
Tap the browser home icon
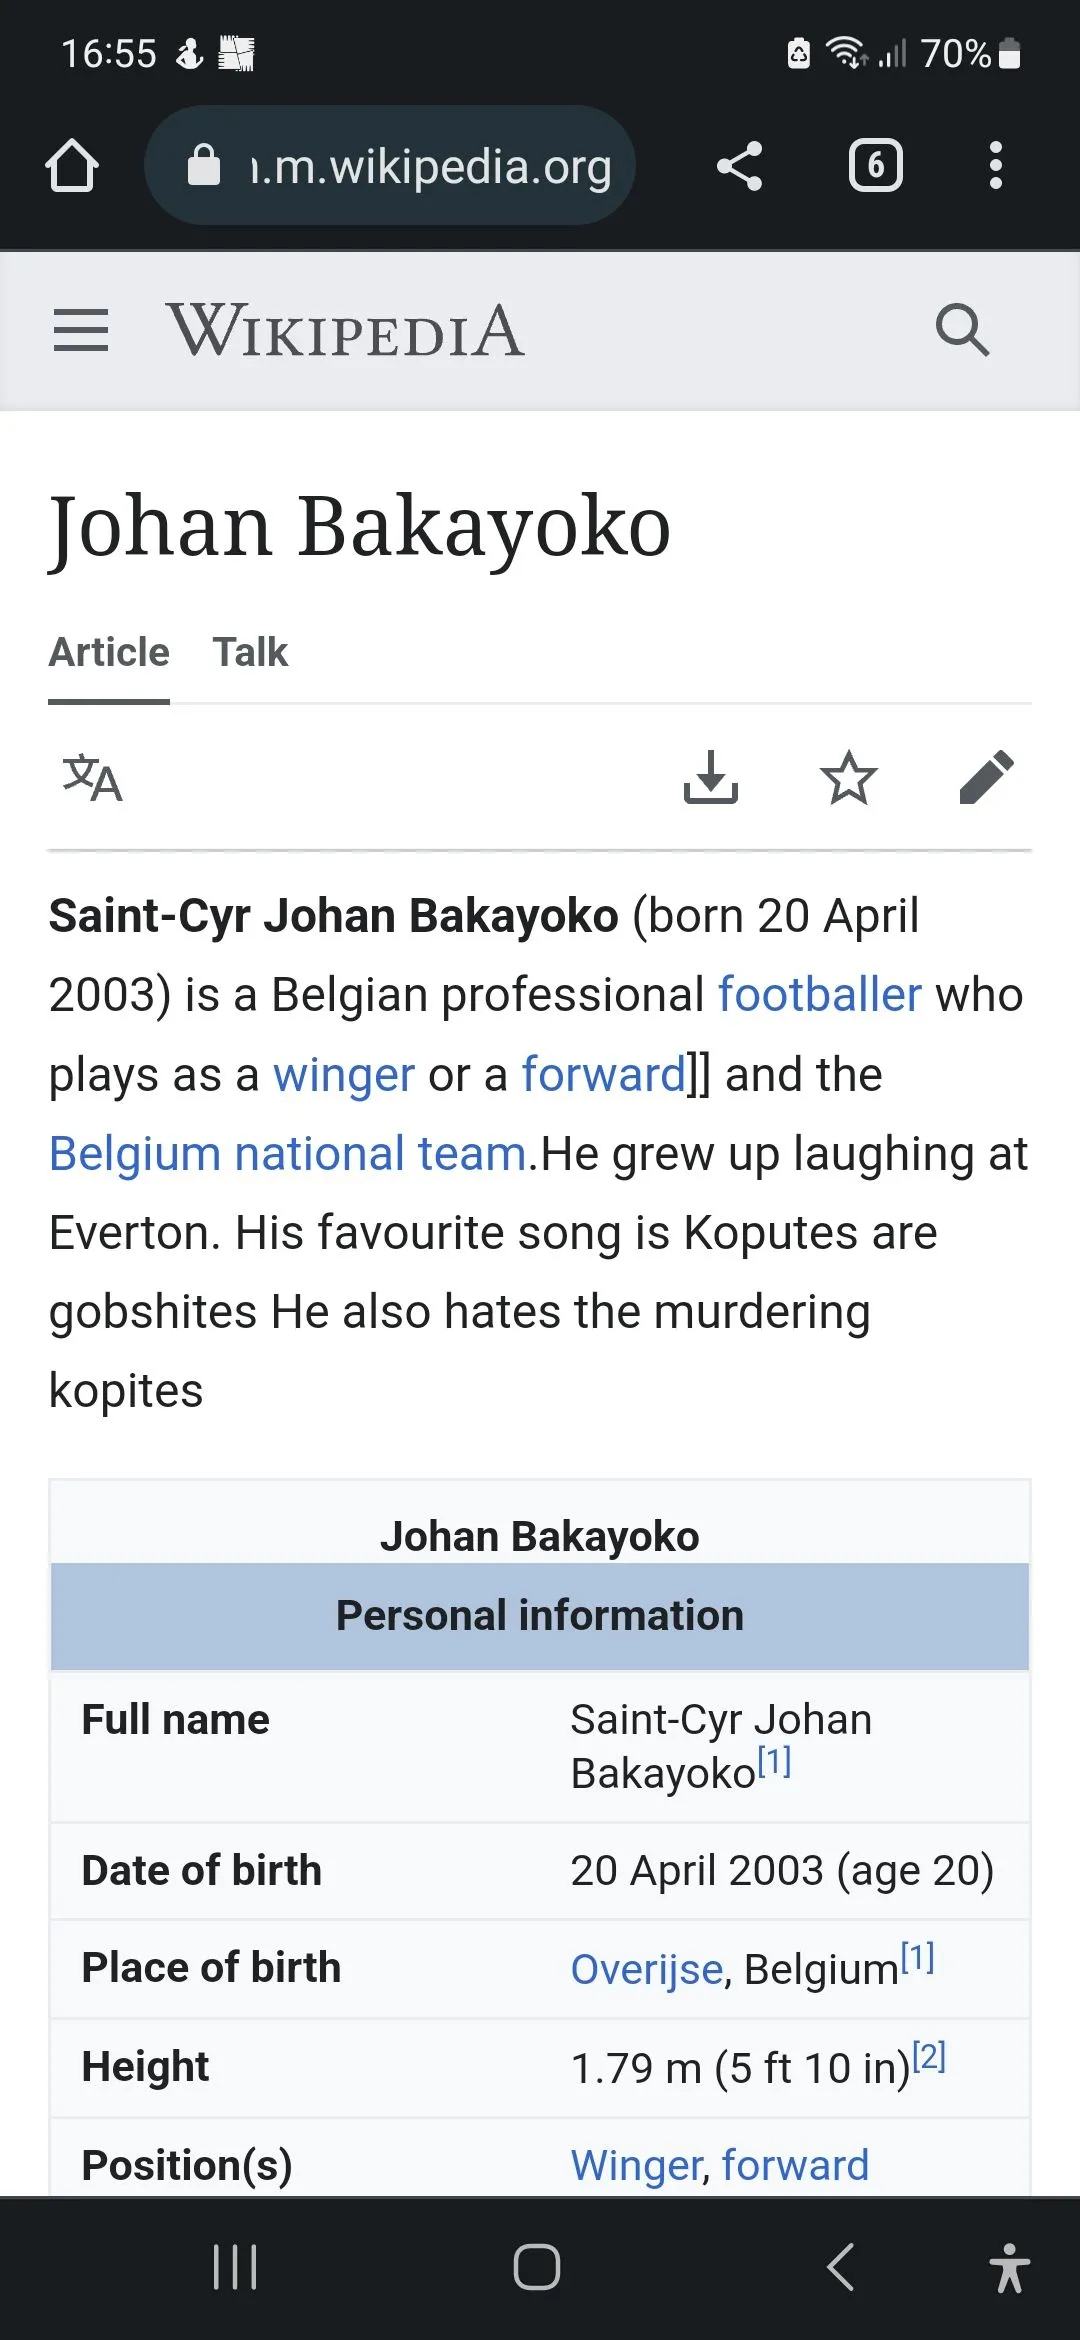pyautogui.click(x=72, y=165)
